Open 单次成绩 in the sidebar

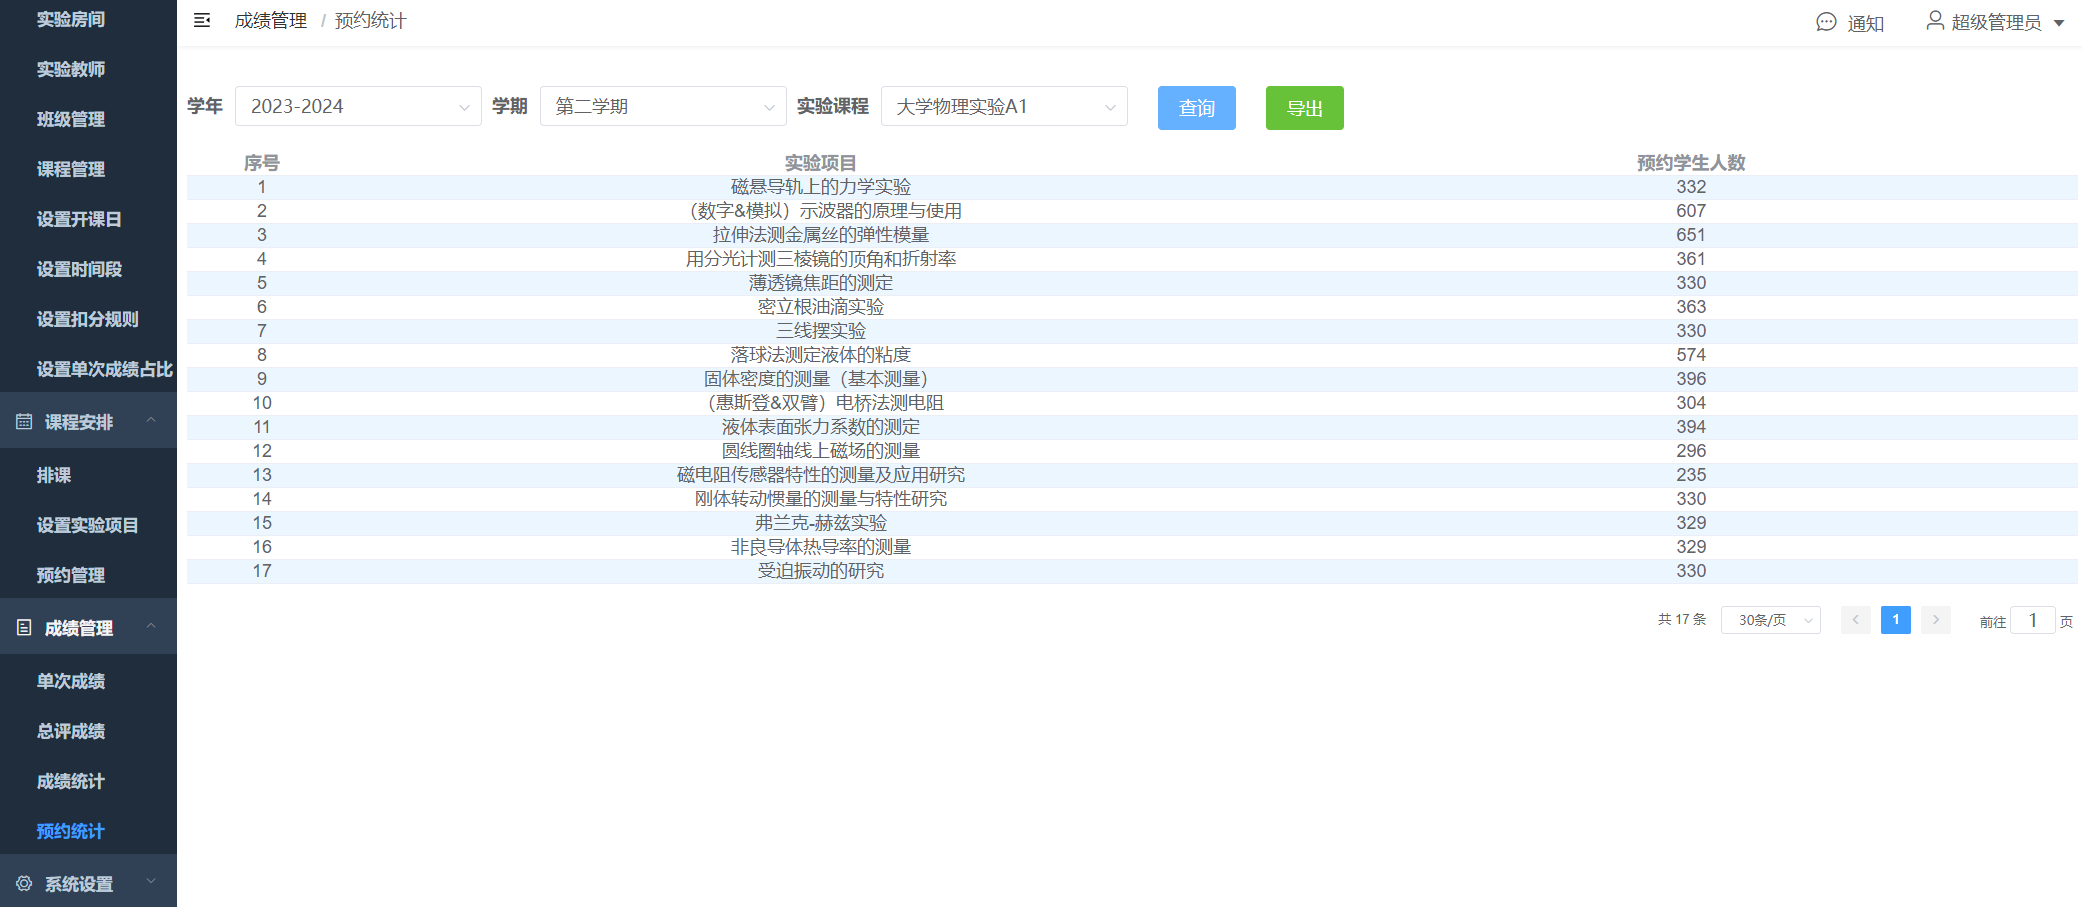coord(71,681)
